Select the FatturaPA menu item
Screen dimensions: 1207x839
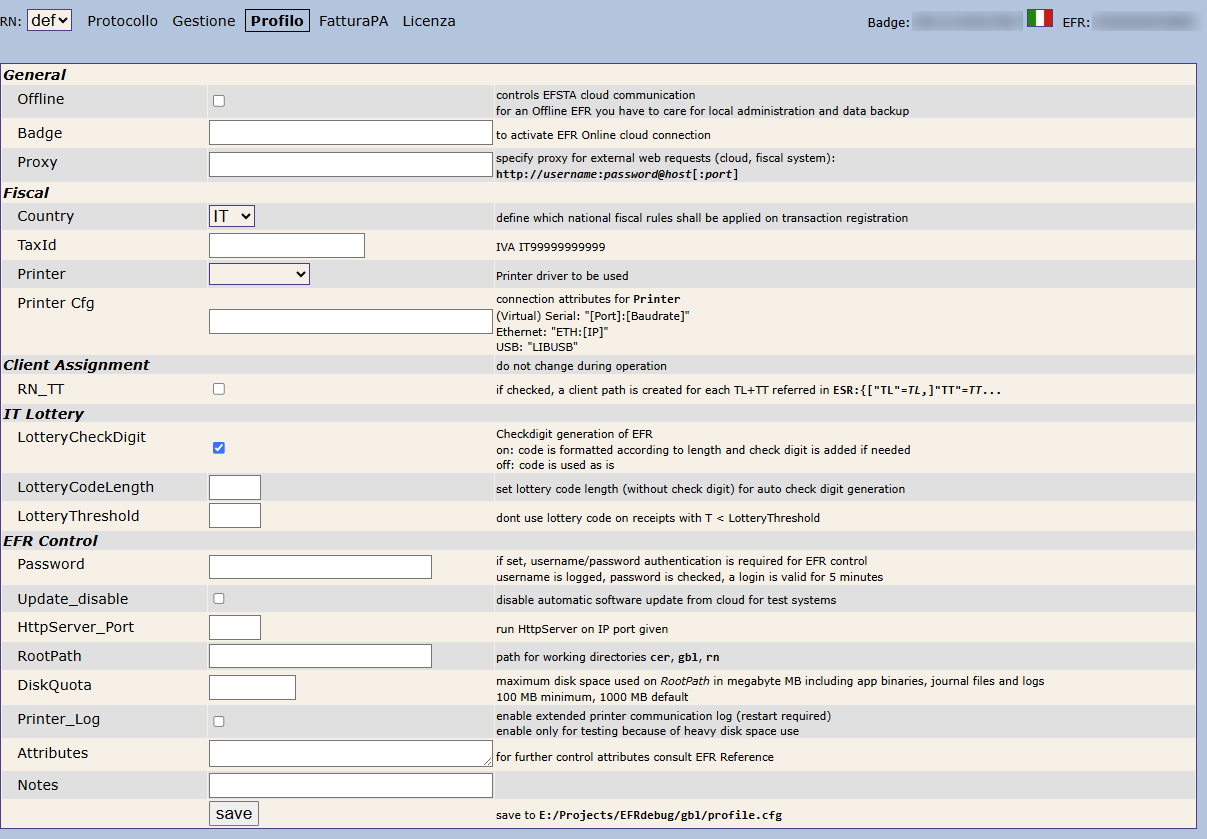tap(353, 21)
